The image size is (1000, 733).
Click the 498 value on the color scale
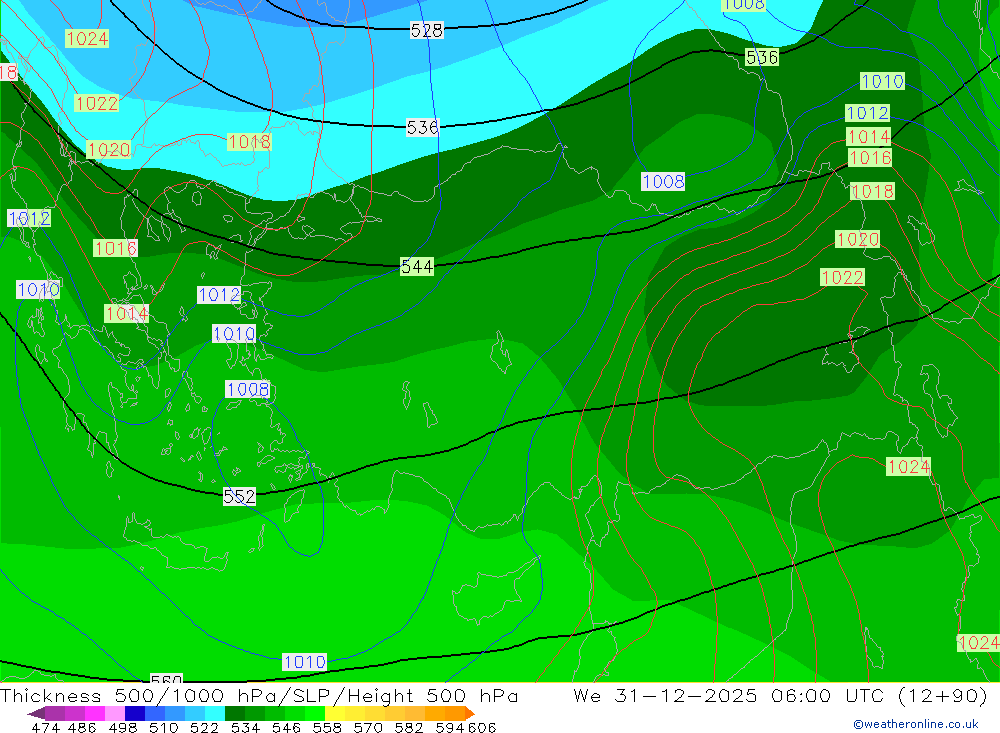coord(122,727)
